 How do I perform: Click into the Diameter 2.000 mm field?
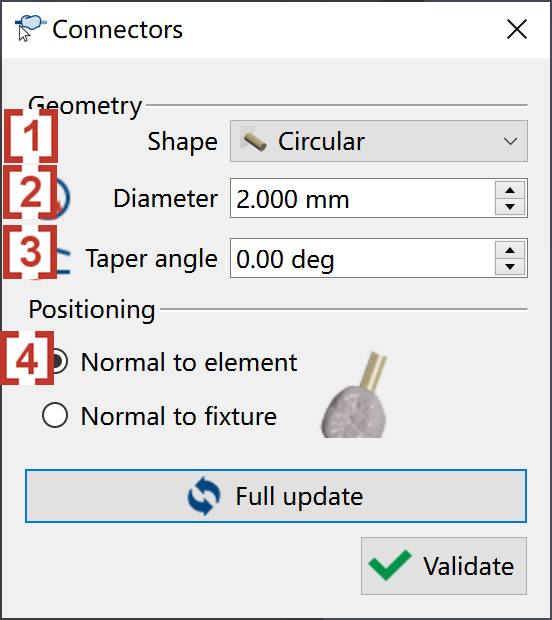click(x=362, y=198)
